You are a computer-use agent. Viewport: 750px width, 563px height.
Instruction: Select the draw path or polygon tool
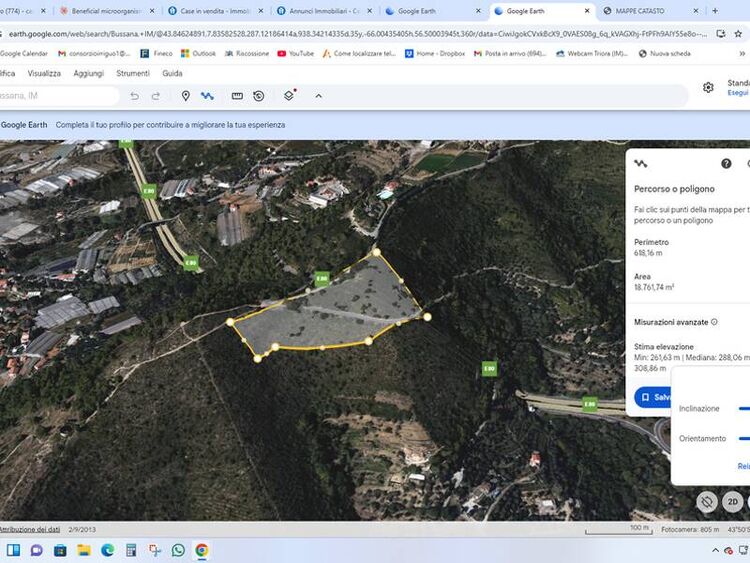pos(207,96)
